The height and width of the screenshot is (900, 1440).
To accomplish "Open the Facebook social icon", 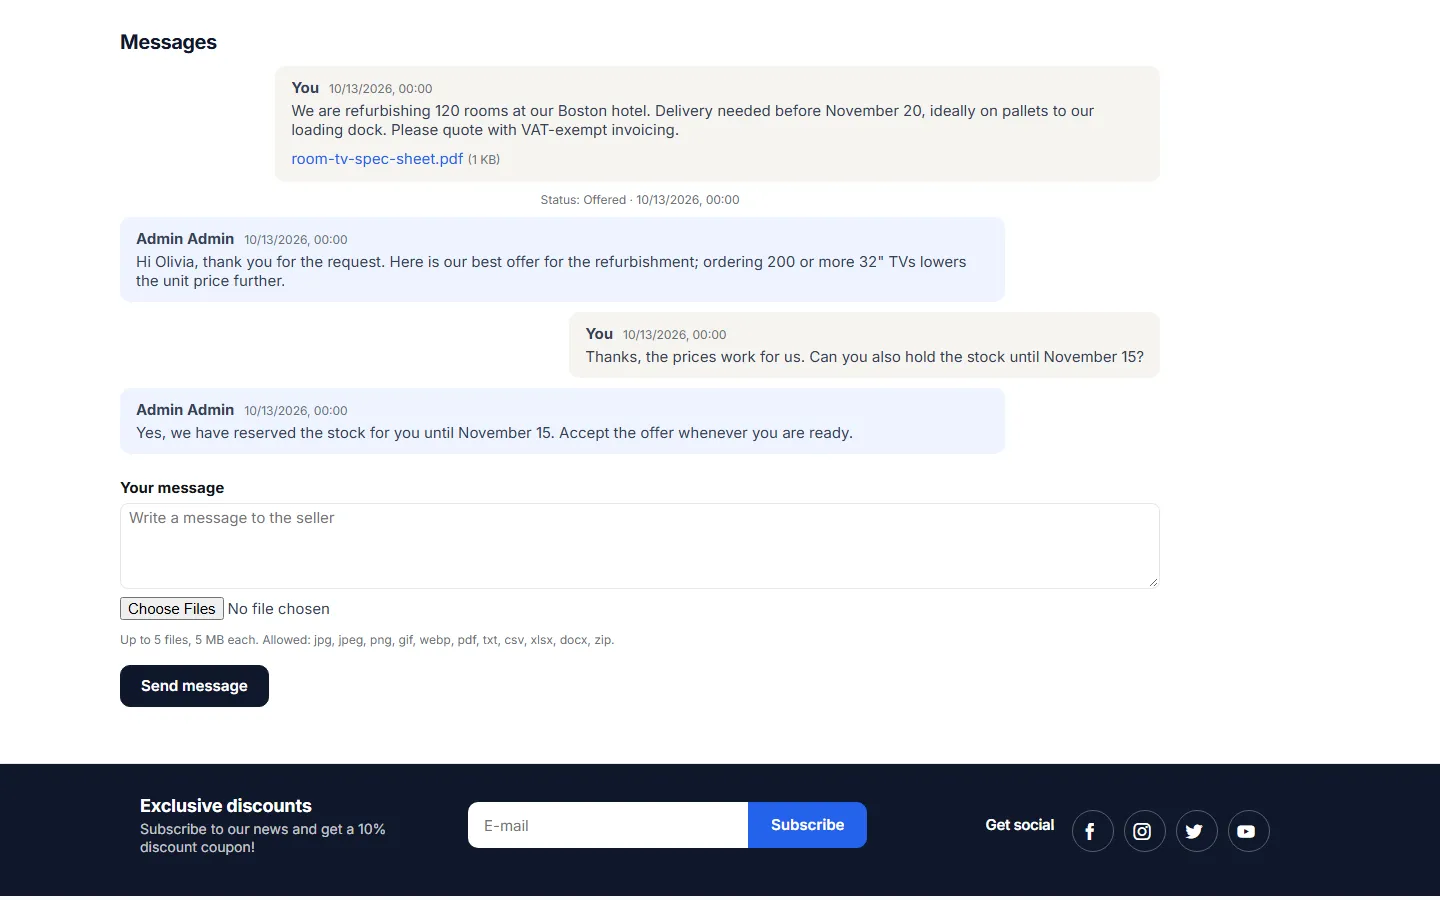I will point(1092,831).
